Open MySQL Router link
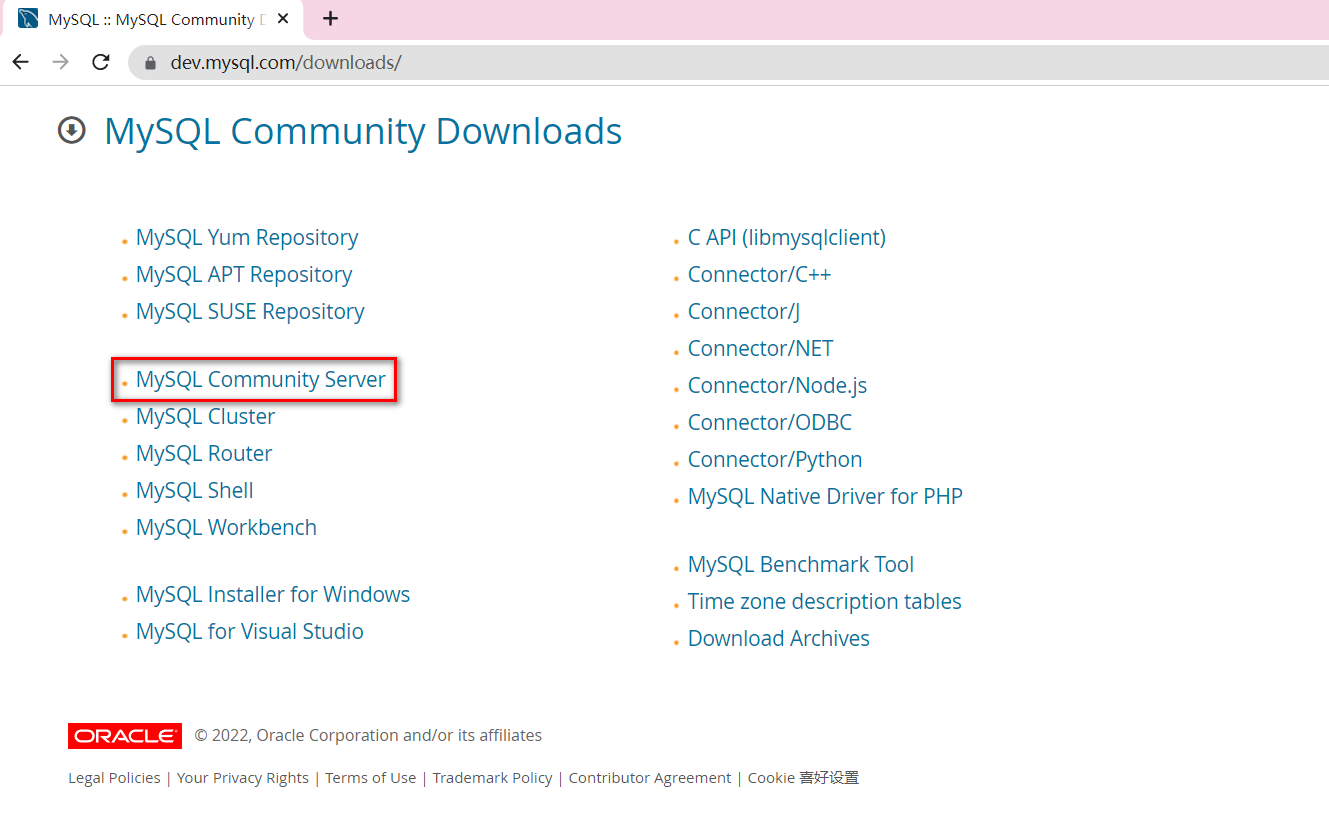This screenshot has height=827, width=1329. pyautogui.click(x=204, y=454)
